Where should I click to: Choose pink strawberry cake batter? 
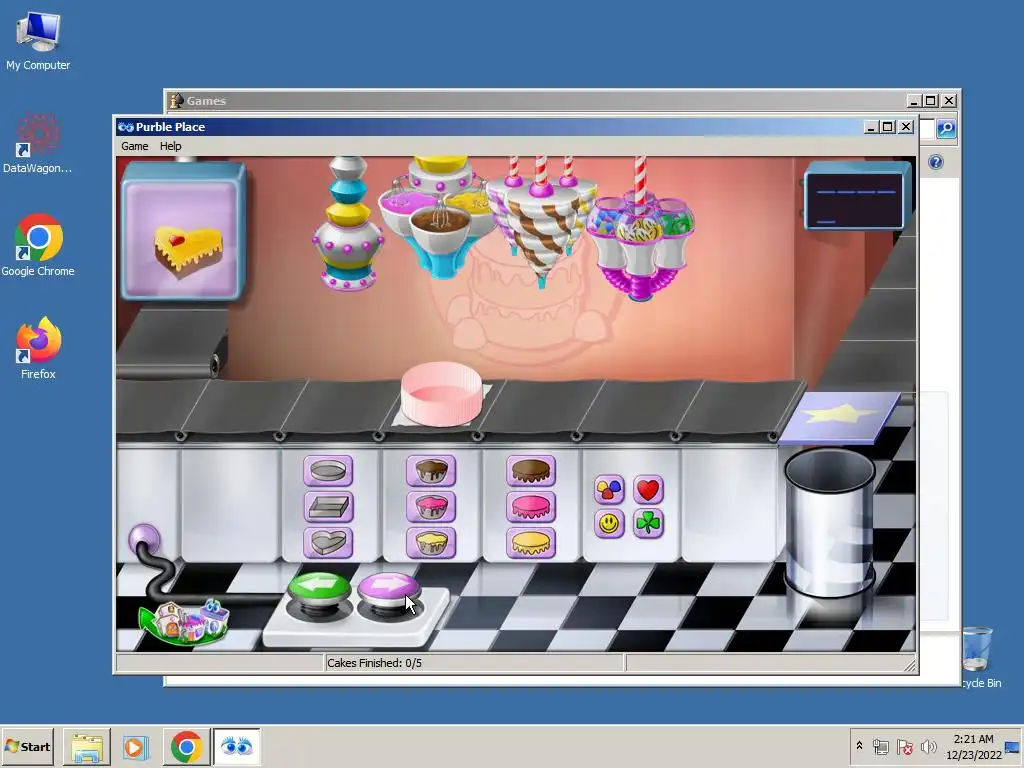[430, 506]
